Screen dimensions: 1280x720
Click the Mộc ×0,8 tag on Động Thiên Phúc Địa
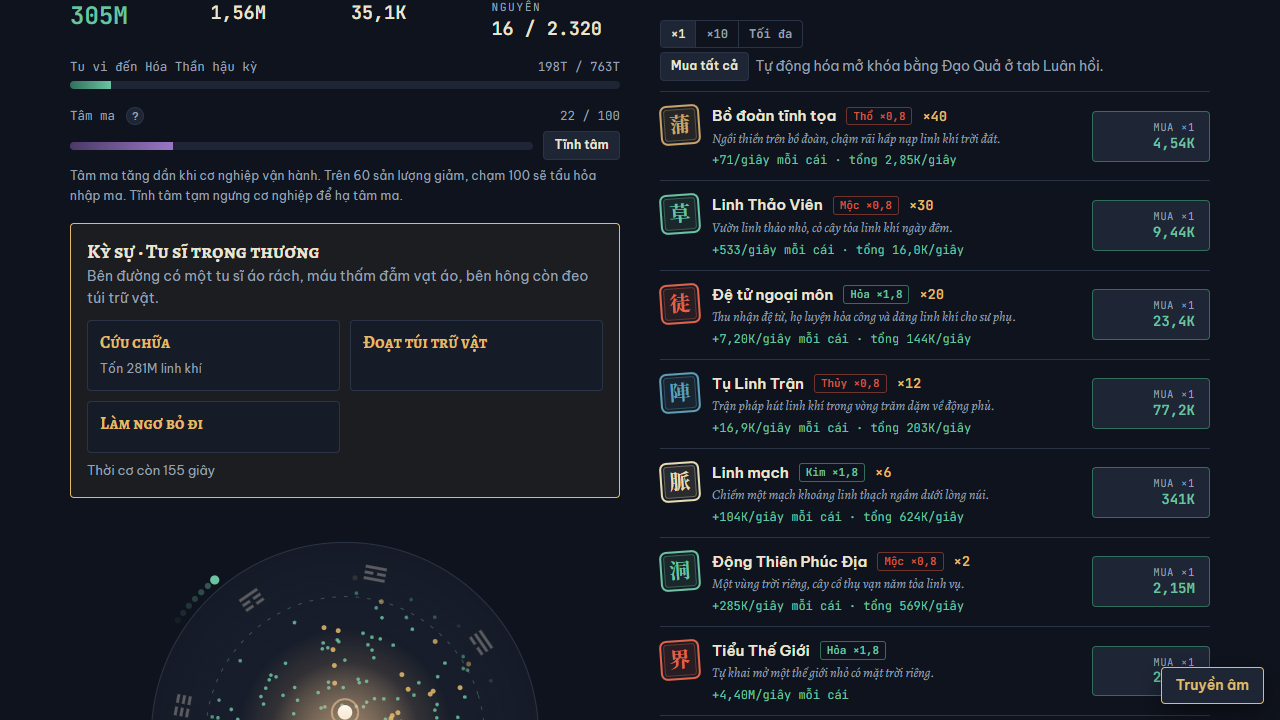(910, 561)
